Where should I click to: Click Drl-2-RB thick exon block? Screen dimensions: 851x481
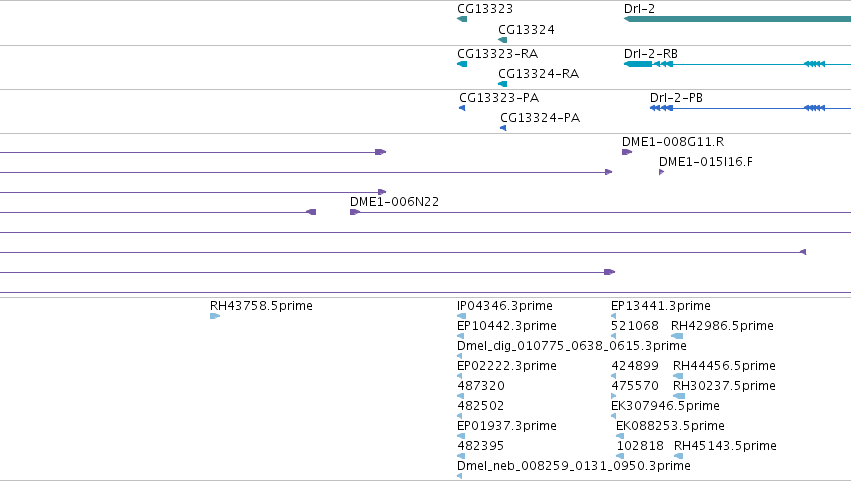638,64
